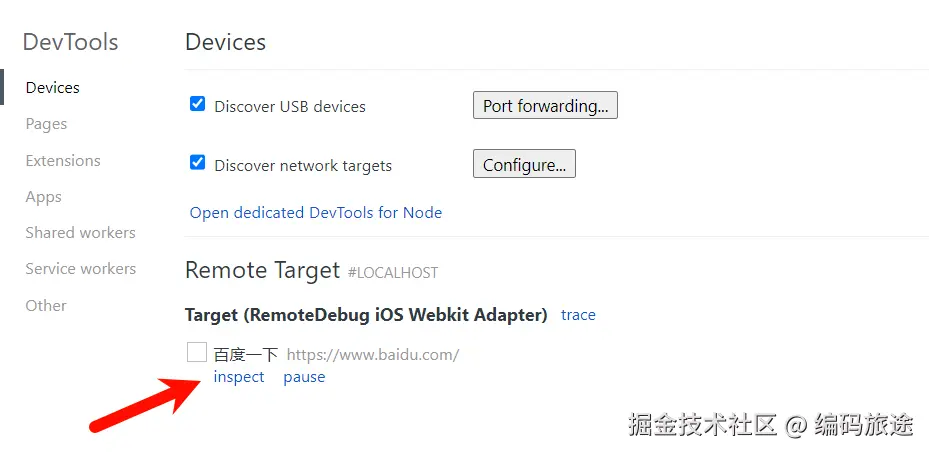Toggle the Discover USB devices checkbox
The height and width of the screenshot is (454, 929).
point(198,104)
